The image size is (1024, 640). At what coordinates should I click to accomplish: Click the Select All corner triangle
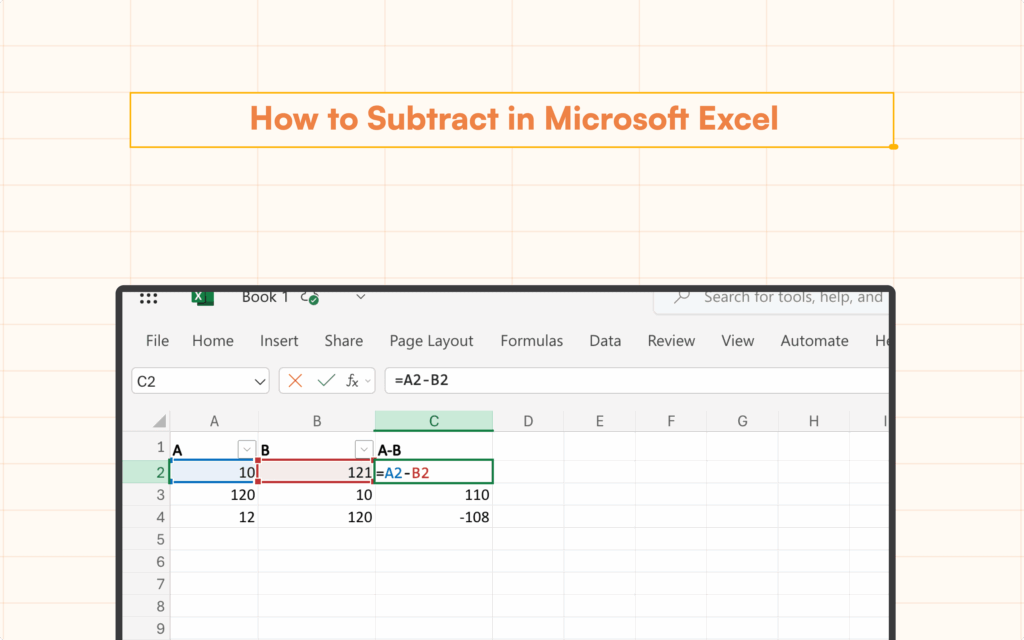pyautogui.click(x=159, y=422)
